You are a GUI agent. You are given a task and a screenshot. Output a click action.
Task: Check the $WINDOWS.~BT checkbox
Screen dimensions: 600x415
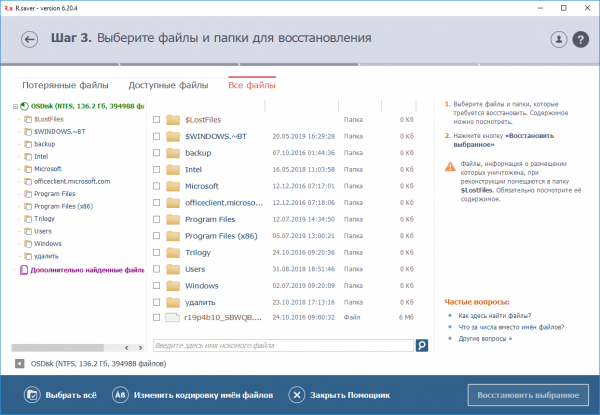[x=156, y=136]
